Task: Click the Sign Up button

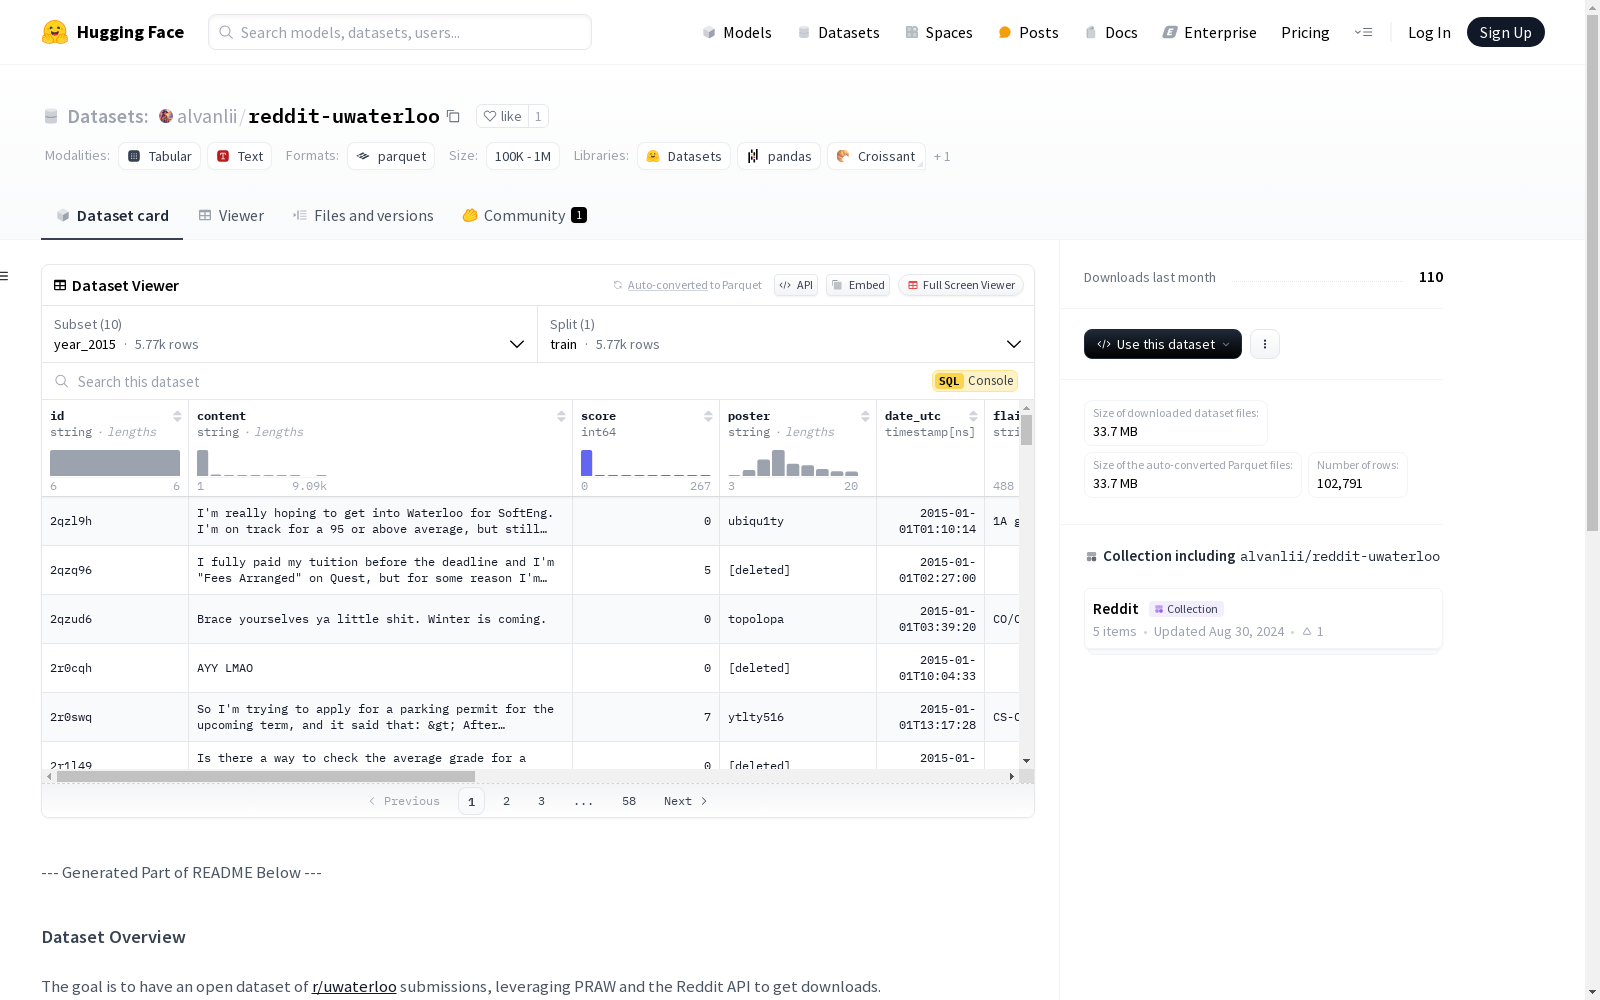Action: point(1506,32)
